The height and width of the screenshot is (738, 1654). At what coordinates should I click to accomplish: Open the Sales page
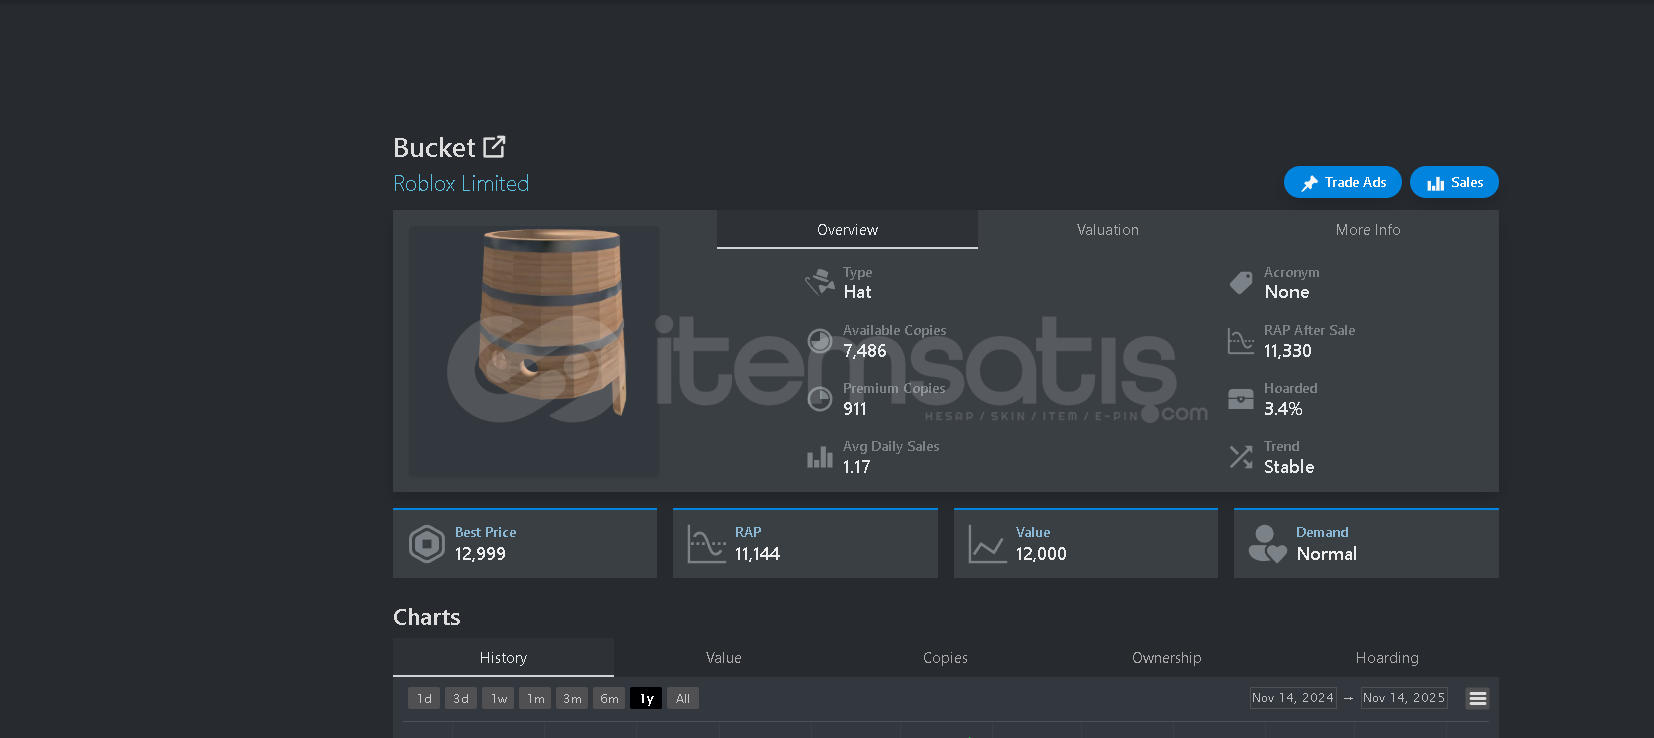1454,182
